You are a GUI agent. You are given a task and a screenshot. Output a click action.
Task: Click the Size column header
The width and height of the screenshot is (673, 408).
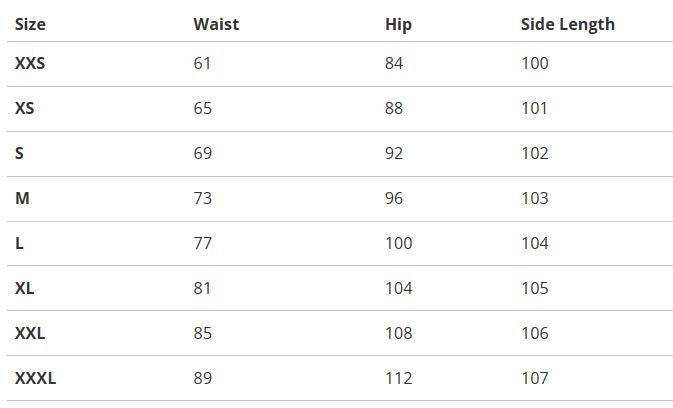(x=30, y=24)
